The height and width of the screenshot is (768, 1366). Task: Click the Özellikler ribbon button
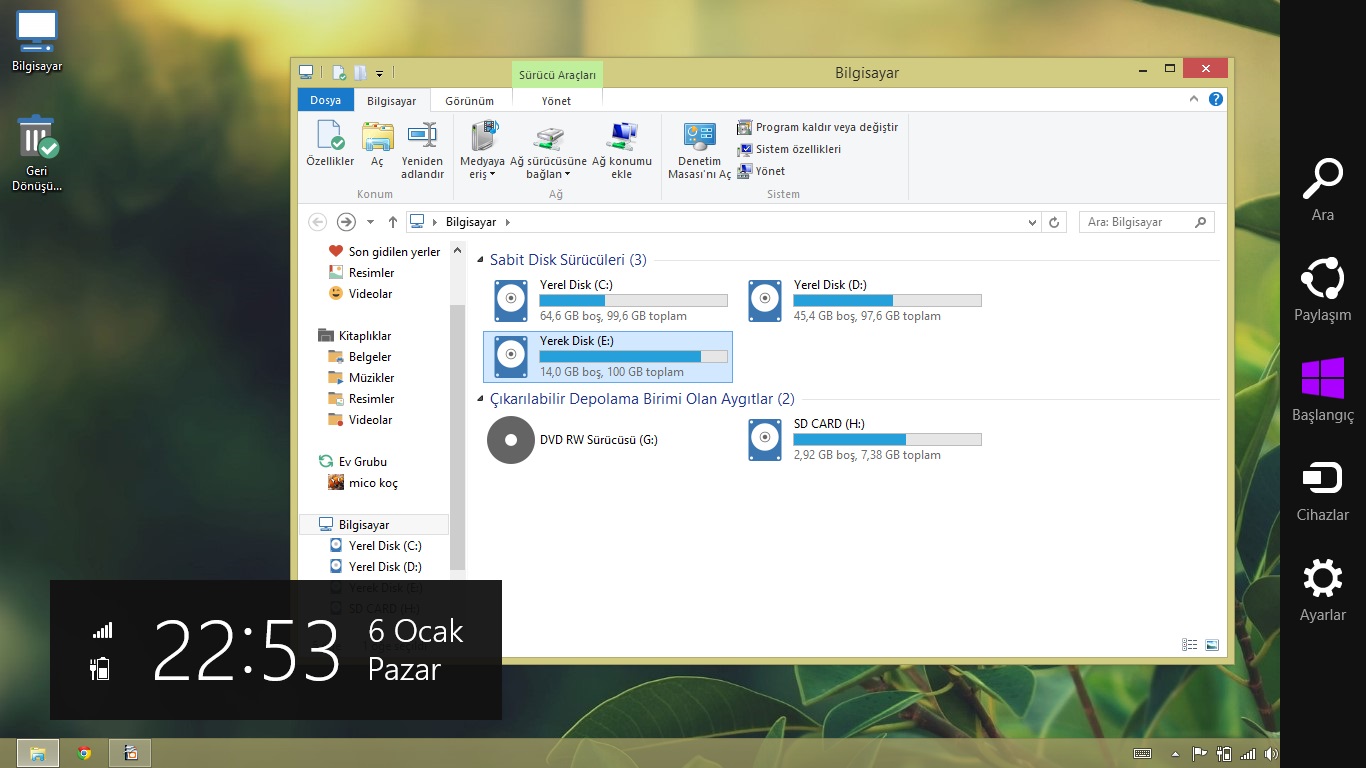[x=330, y=143]
